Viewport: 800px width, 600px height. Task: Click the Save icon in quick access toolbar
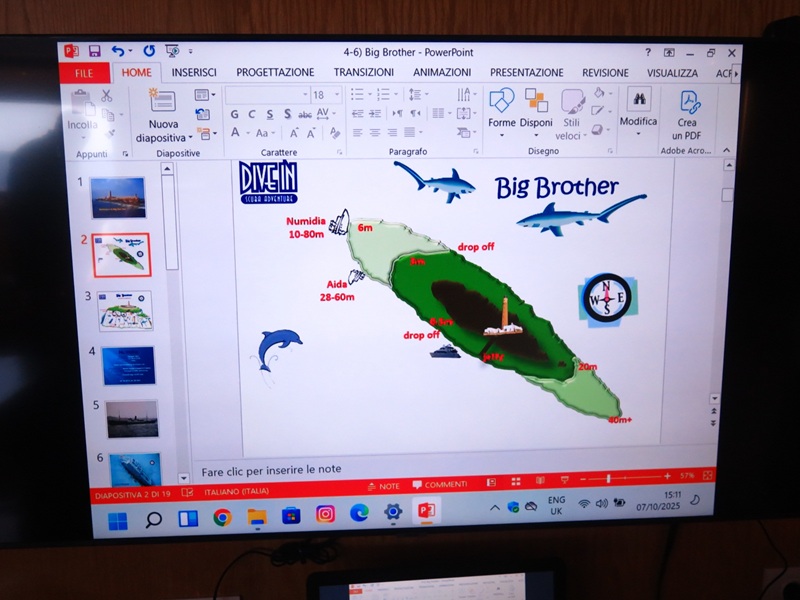point(95,51)
